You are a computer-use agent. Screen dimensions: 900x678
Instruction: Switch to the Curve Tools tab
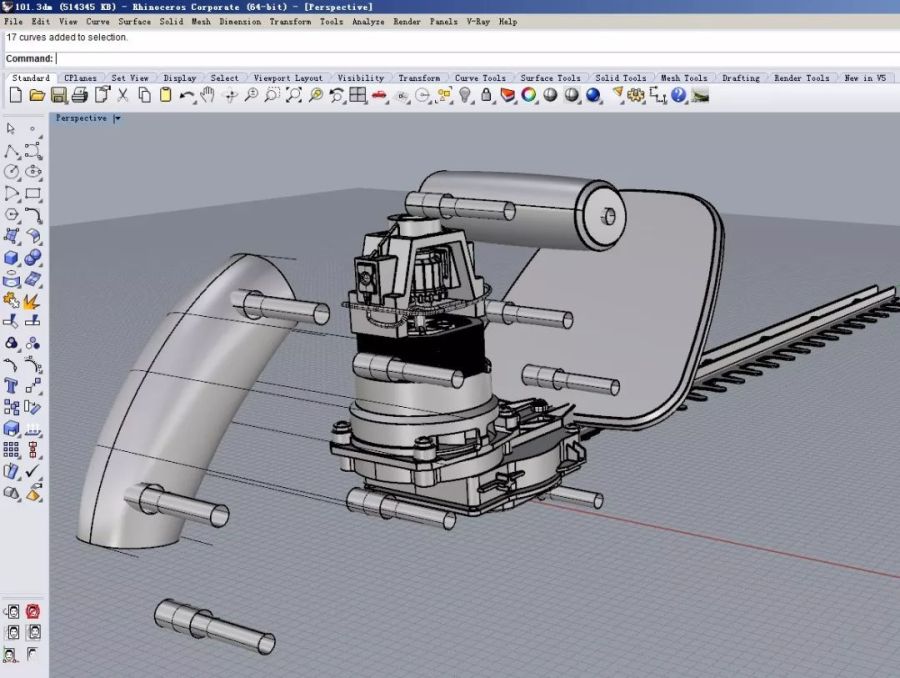pyautogui.click(x=480, y=78)
